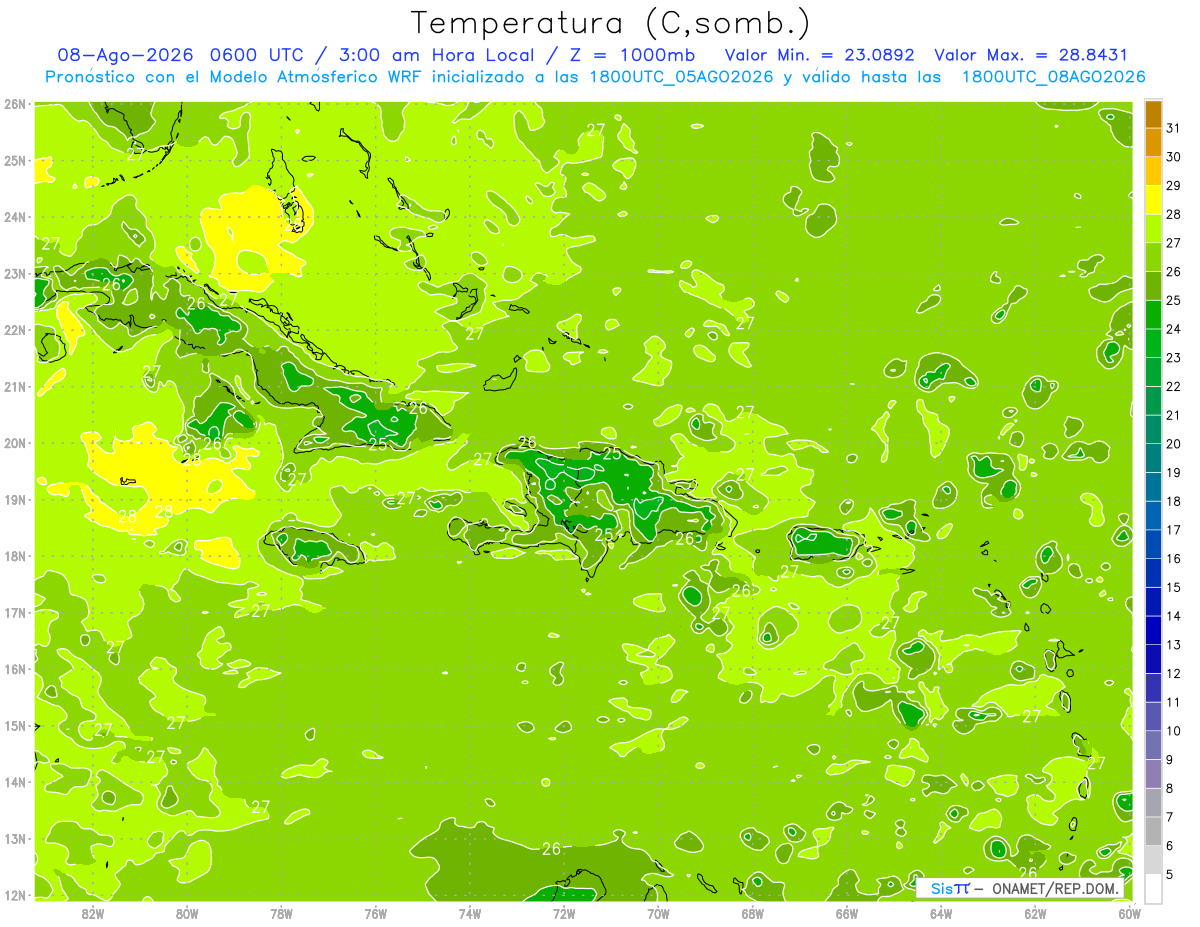Click the "20N" latitude axis label
This screenshot has height=927, width=1200.
tap(14, 443)
